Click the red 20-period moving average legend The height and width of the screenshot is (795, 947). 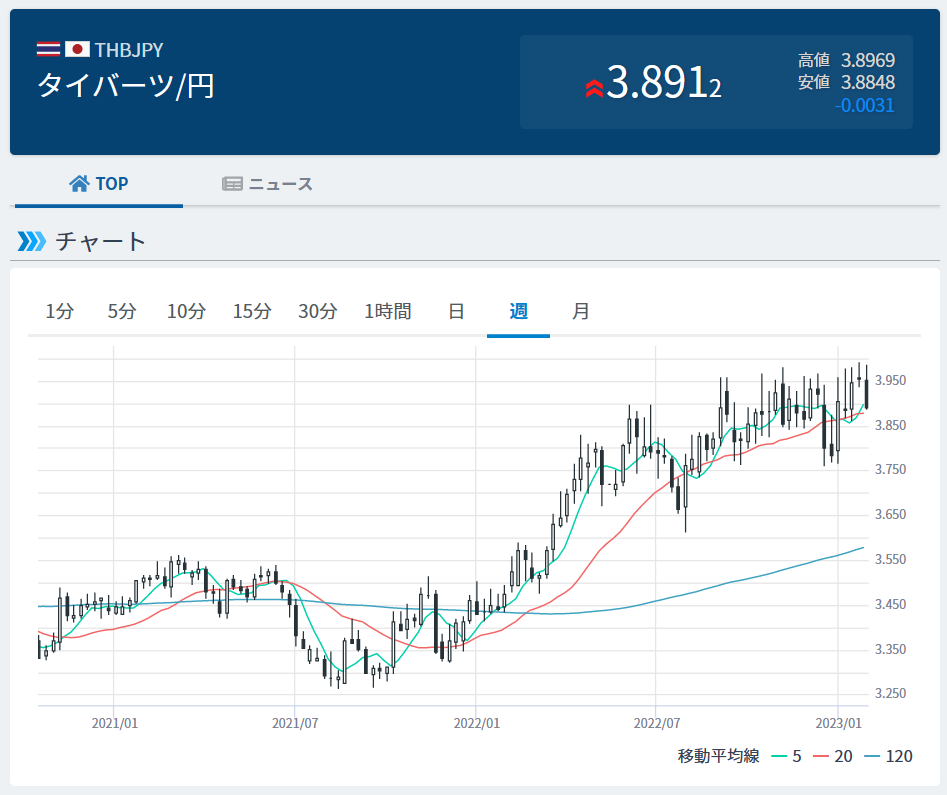832,756
